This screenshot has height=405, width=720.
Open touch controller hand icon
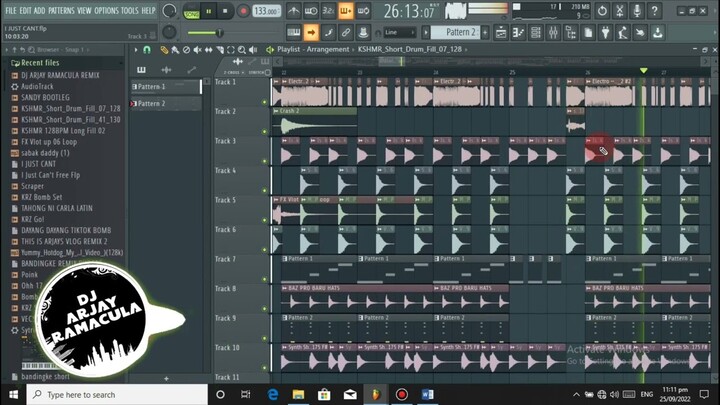641,32
